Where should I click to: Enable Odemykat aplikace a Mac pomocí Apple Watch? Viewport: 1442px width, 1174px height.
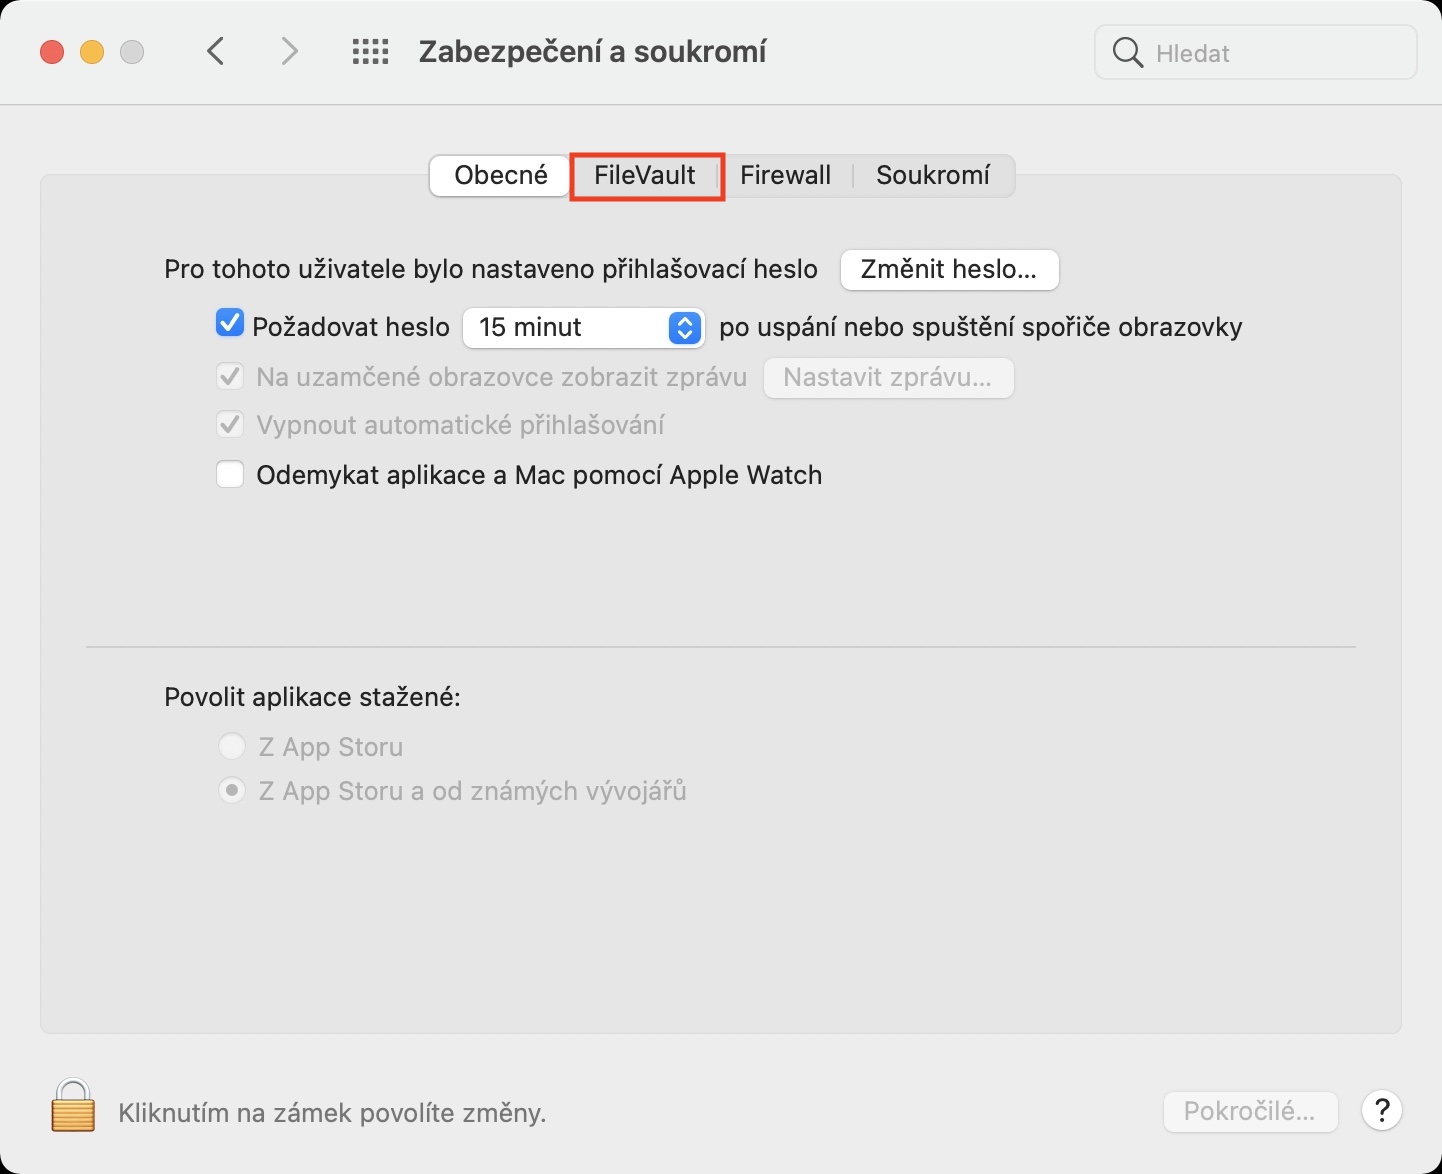click(x=230, y=474)
